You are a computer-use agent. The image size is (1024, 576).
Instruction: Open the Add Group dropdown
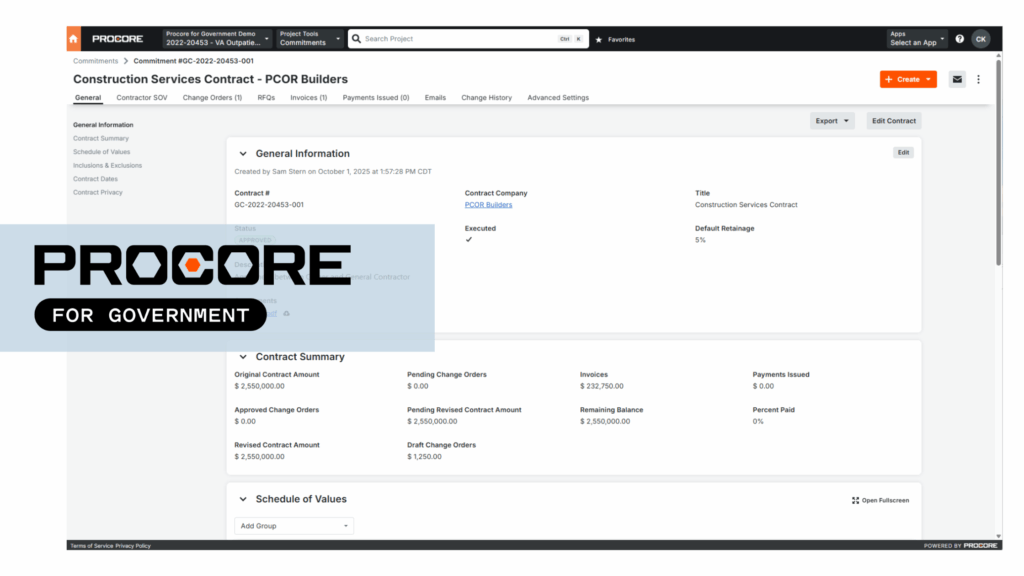(x=293, y=525)
